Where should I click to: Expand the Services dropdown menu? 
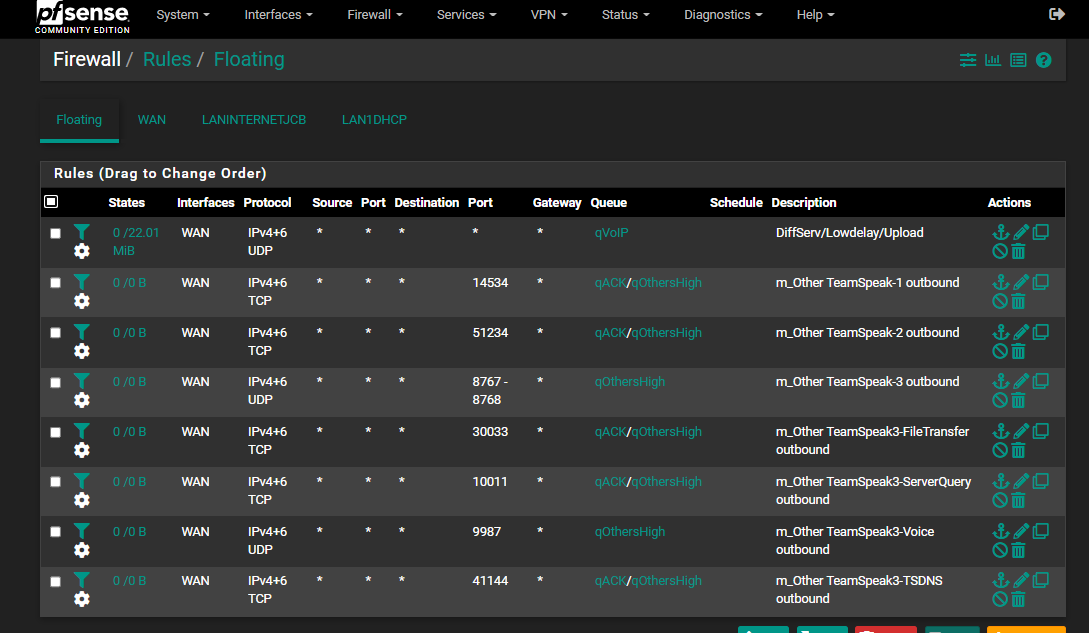click(466, 15)
